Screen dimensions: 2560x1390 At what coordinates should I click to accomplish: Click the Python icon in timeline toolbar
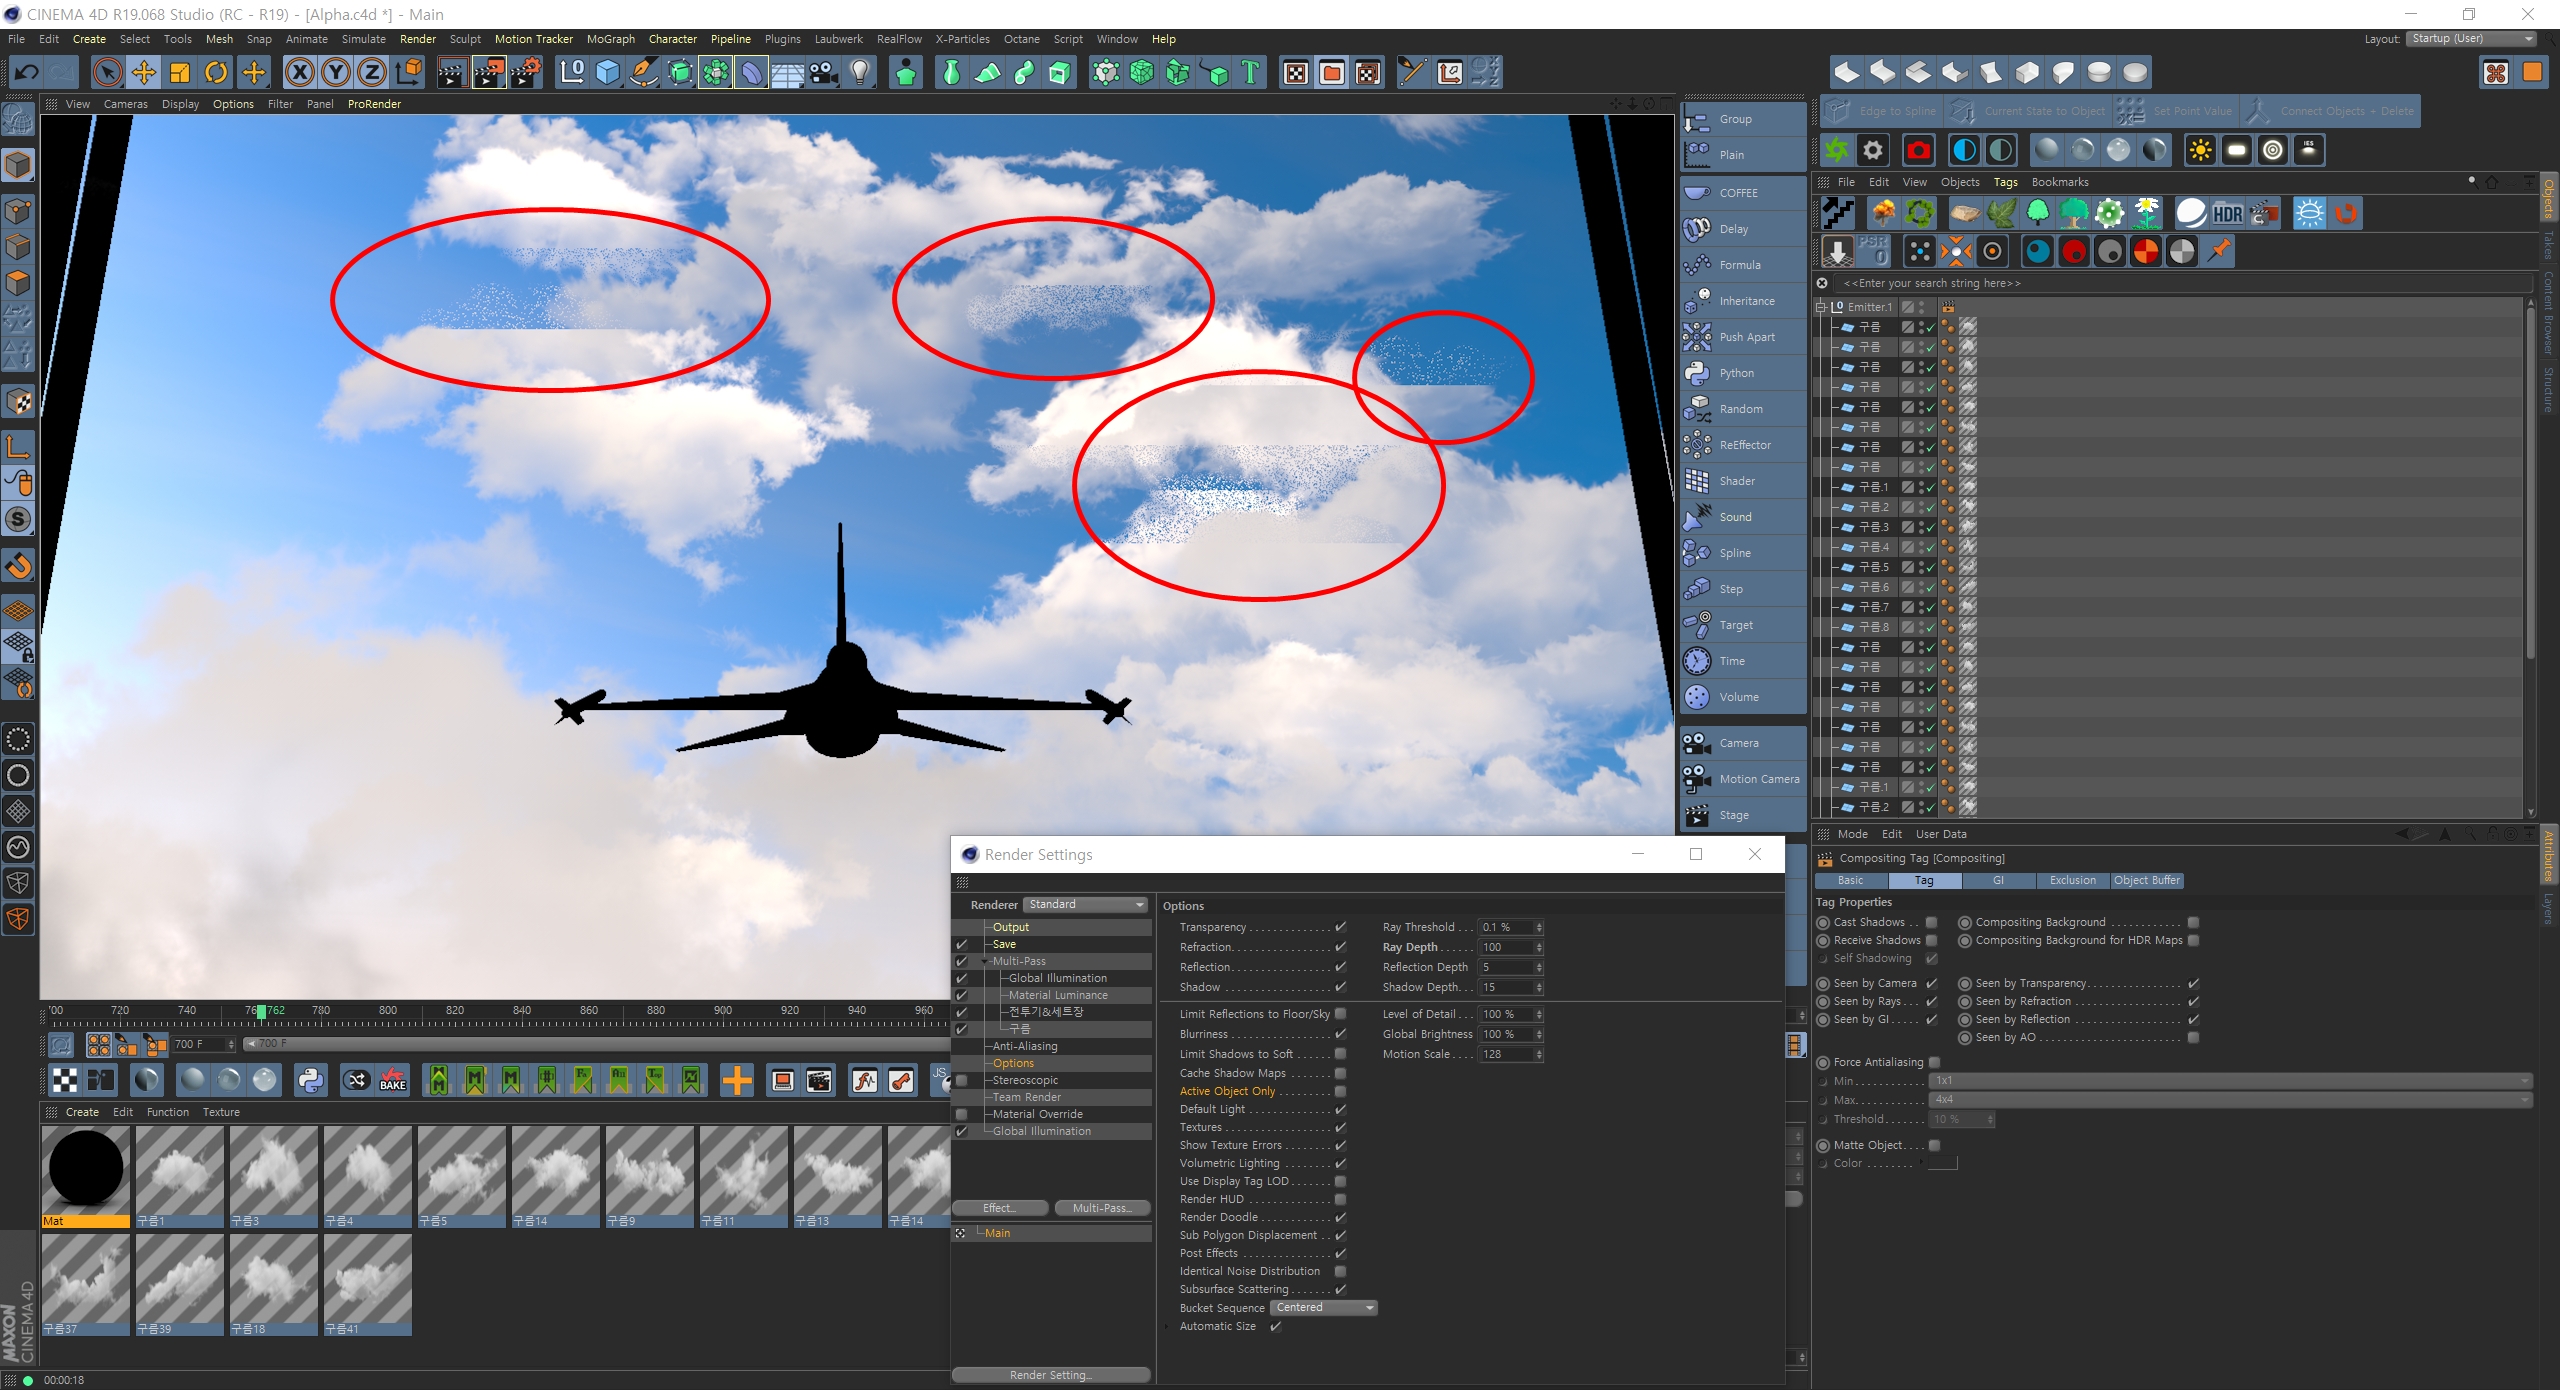[x=311, y=1080]
